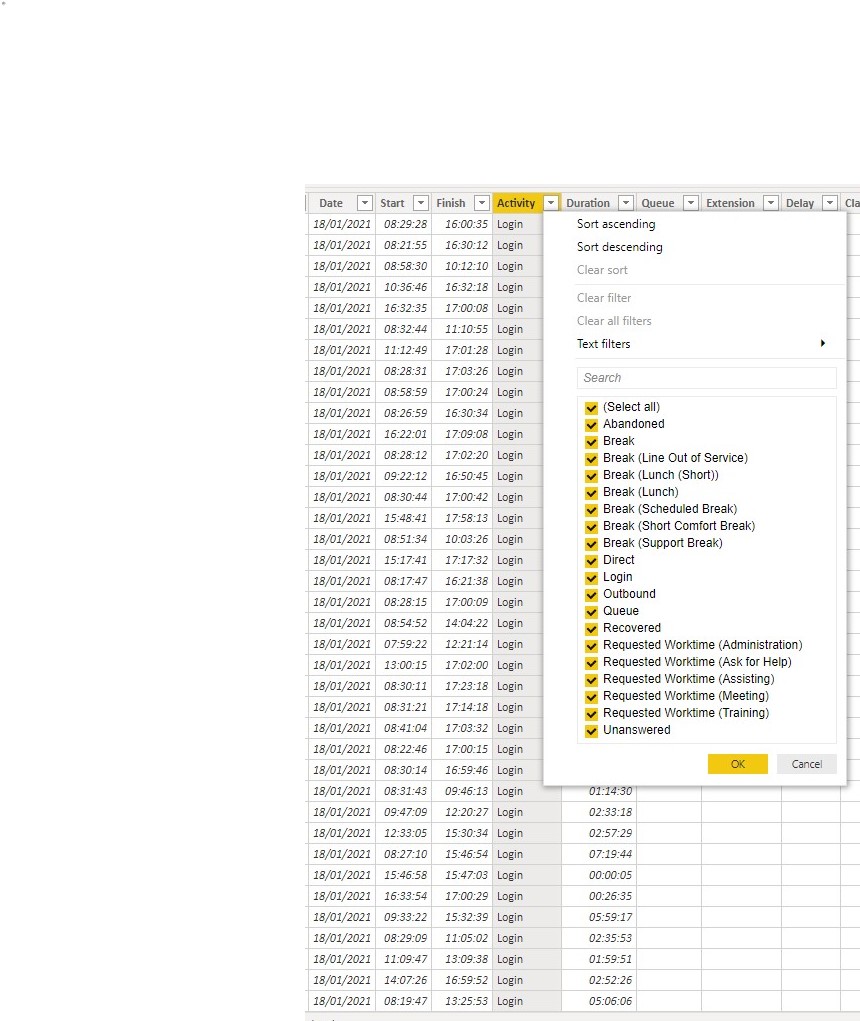Uncheck the Outbound checkbox
Screen dimensions: 860x1021
pos(591,594)
